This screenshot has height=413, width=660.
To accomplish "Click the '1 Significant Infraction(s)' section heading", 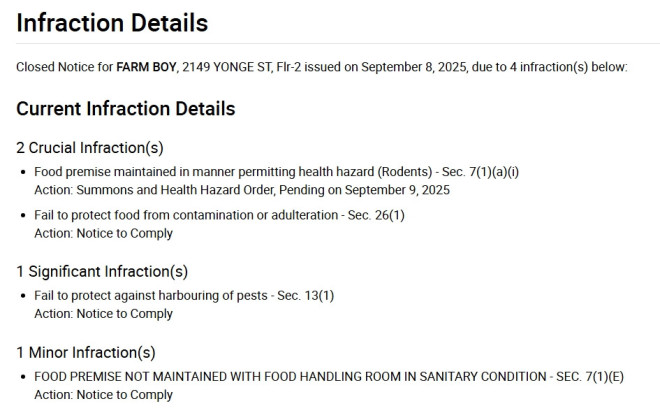I will (102, 271).
